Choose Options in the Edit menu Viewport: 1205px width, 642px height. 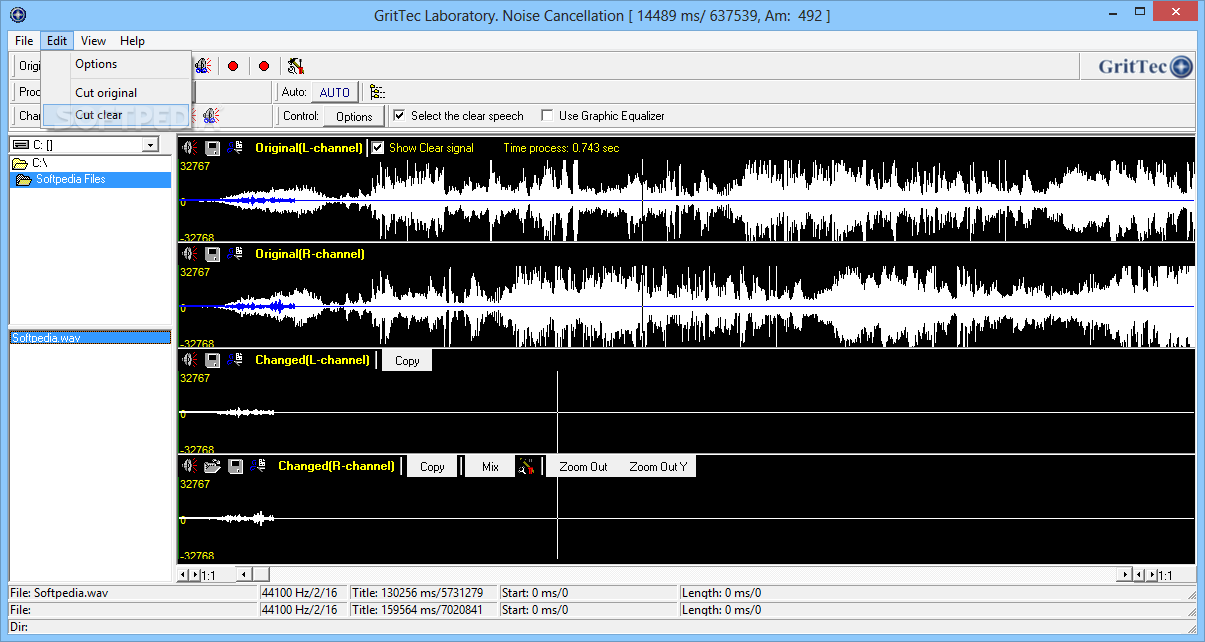[x=116, y=64]
